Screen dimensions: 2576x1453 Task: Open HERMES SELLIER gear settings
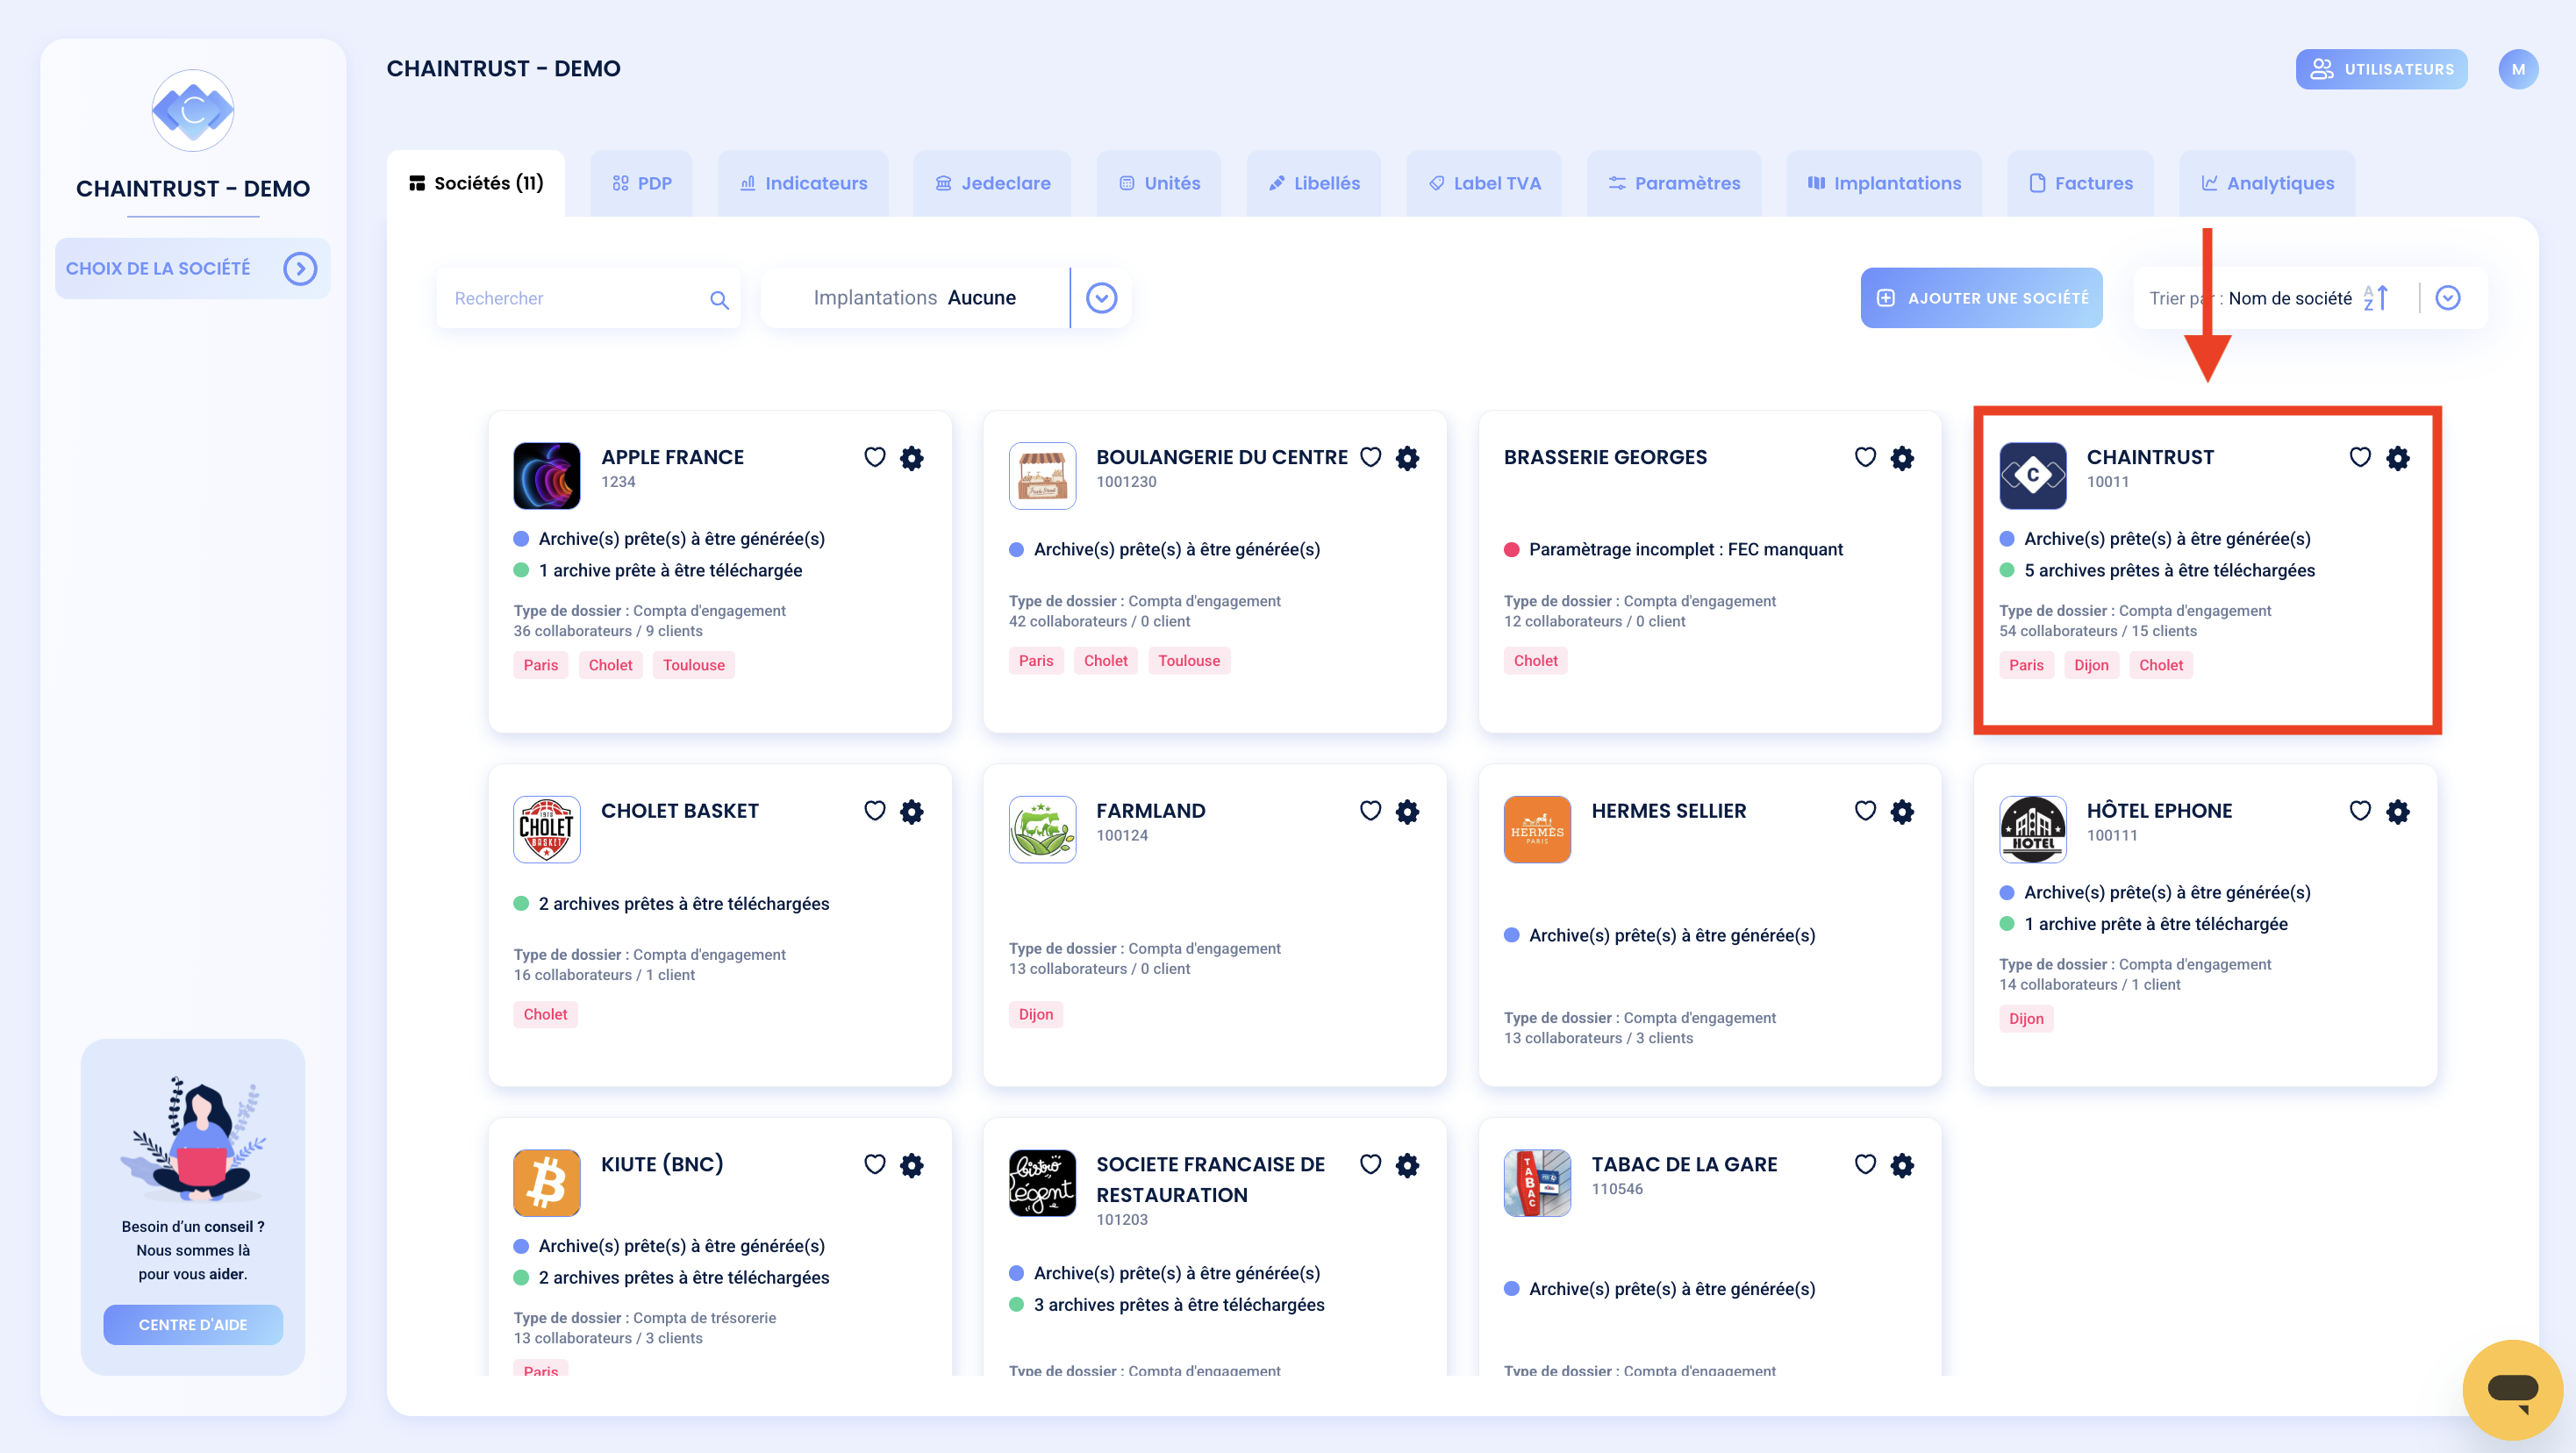[1903, 811]
